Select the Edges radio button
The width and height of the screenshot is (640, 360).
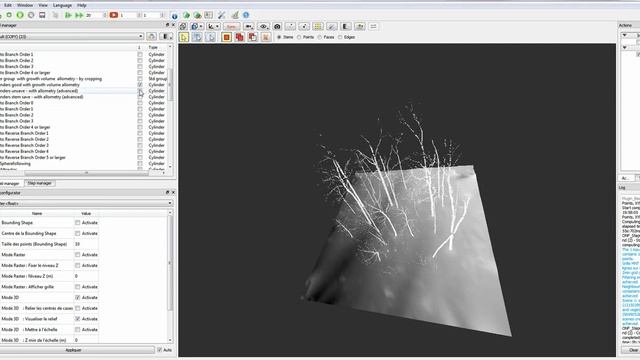[x=340, y=37]
